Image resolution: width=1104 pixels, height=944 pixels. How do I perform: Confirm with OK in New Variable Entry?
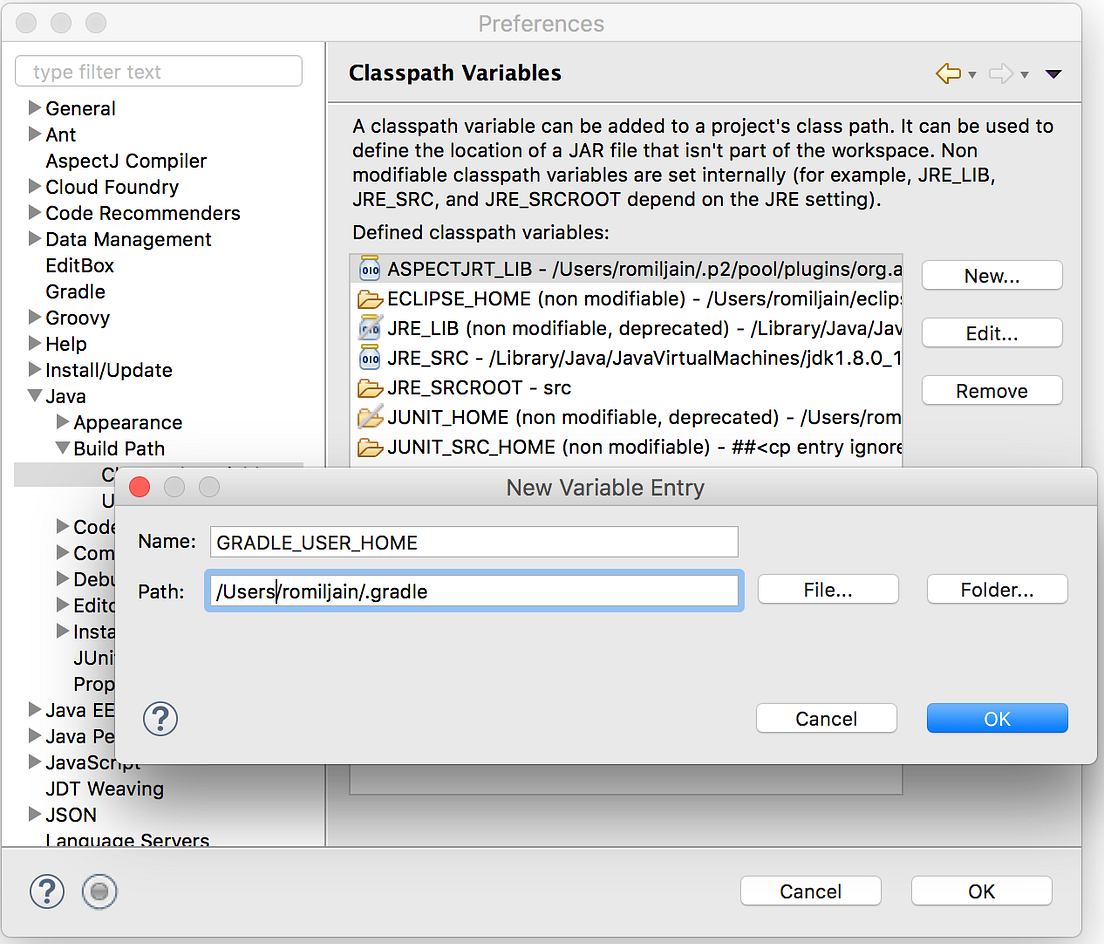[996, 718]
